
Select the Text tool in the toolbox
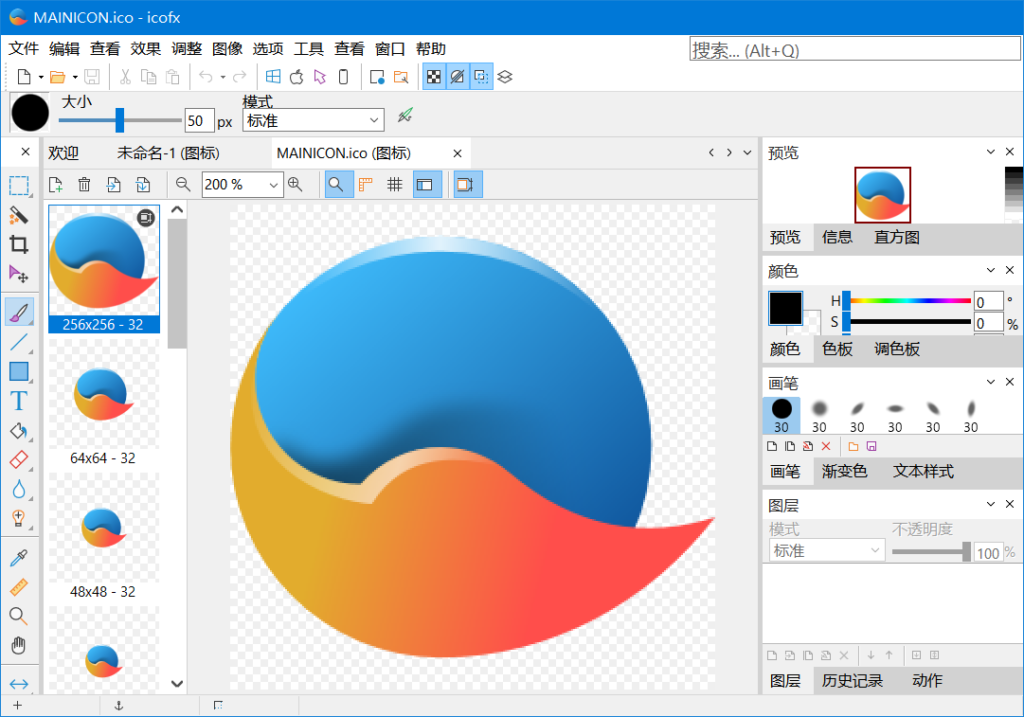(18, 401)
